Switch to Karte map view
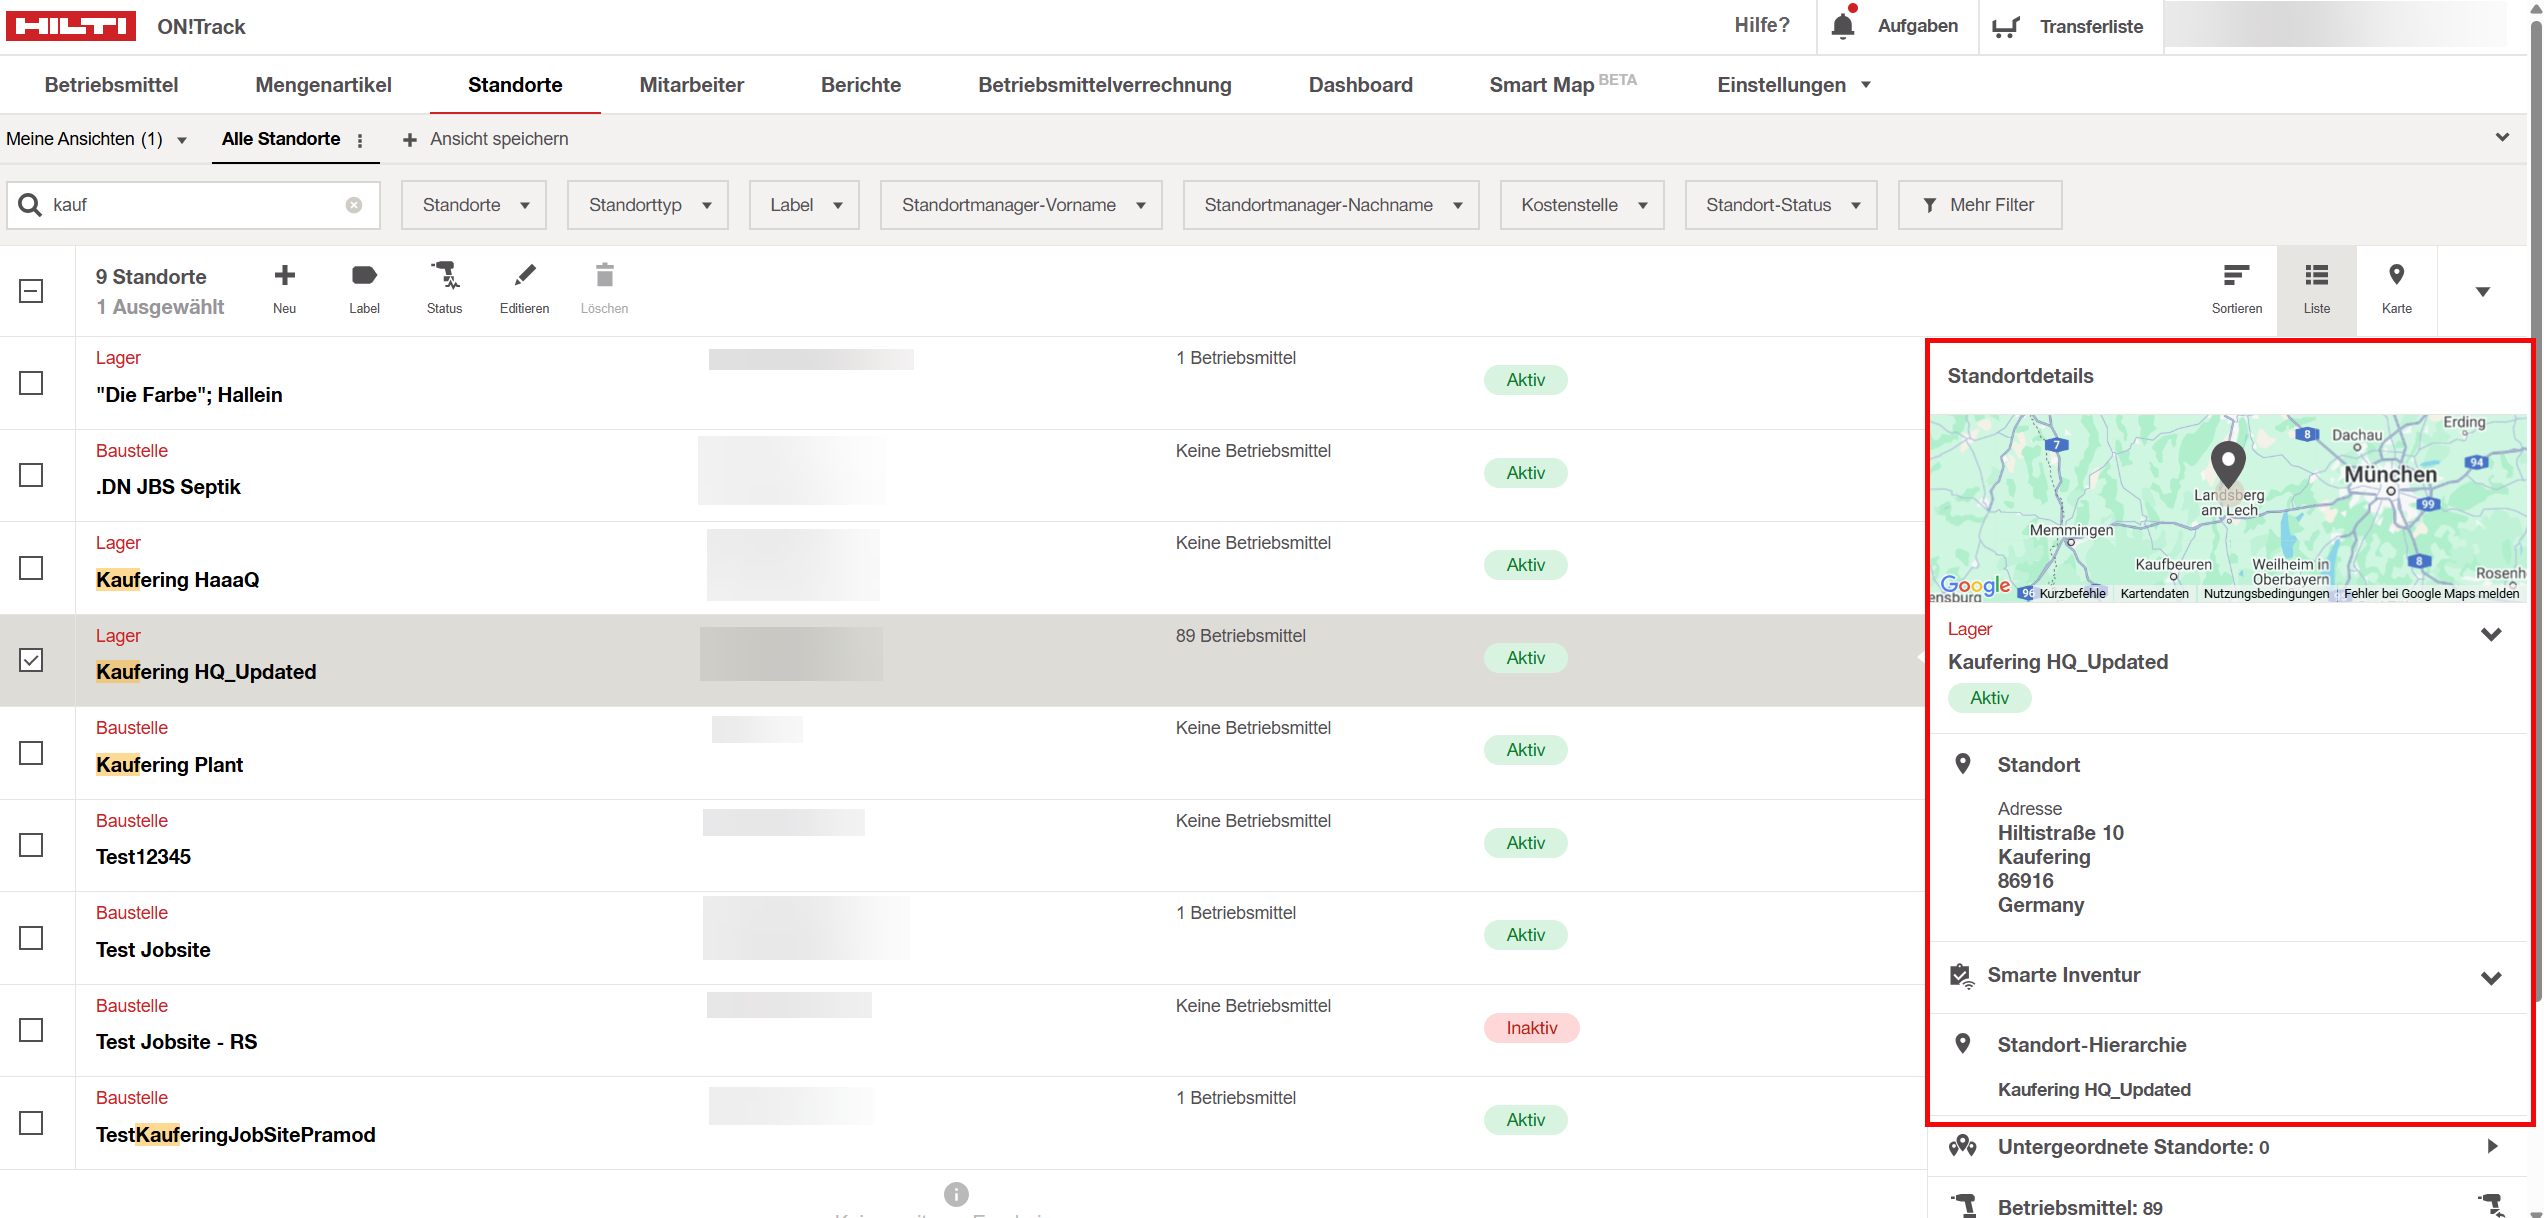Viewport: 2544px width, 1218px height. tap(2396, 276)
